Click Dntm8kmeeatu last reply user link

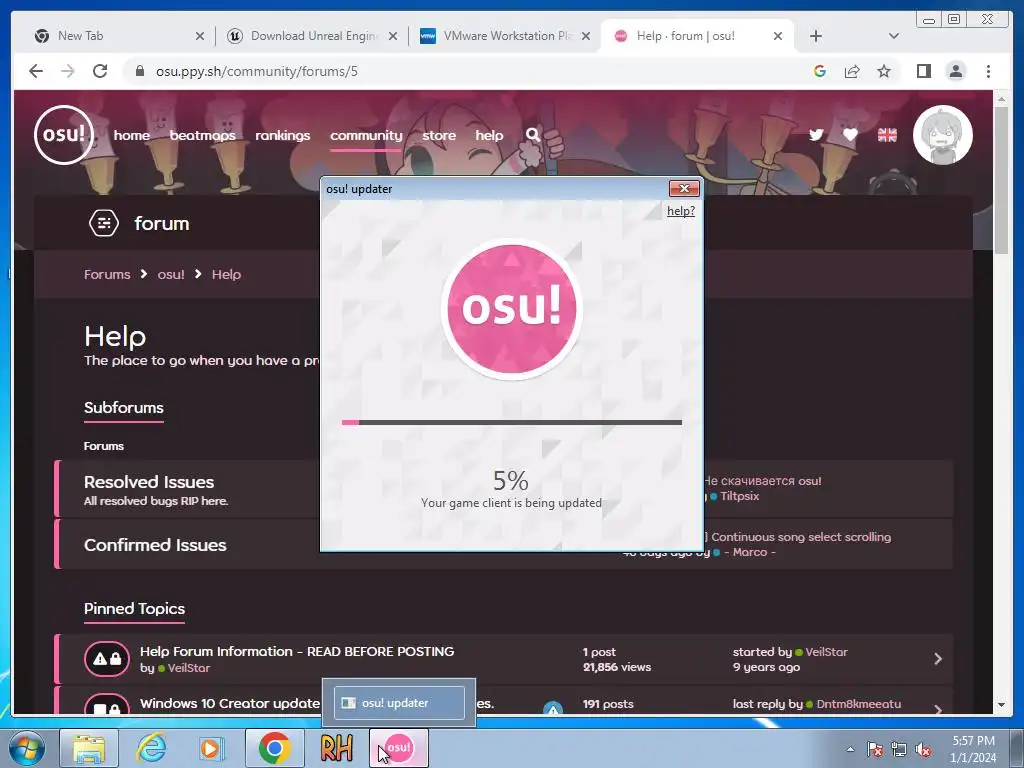click(859, 704)
